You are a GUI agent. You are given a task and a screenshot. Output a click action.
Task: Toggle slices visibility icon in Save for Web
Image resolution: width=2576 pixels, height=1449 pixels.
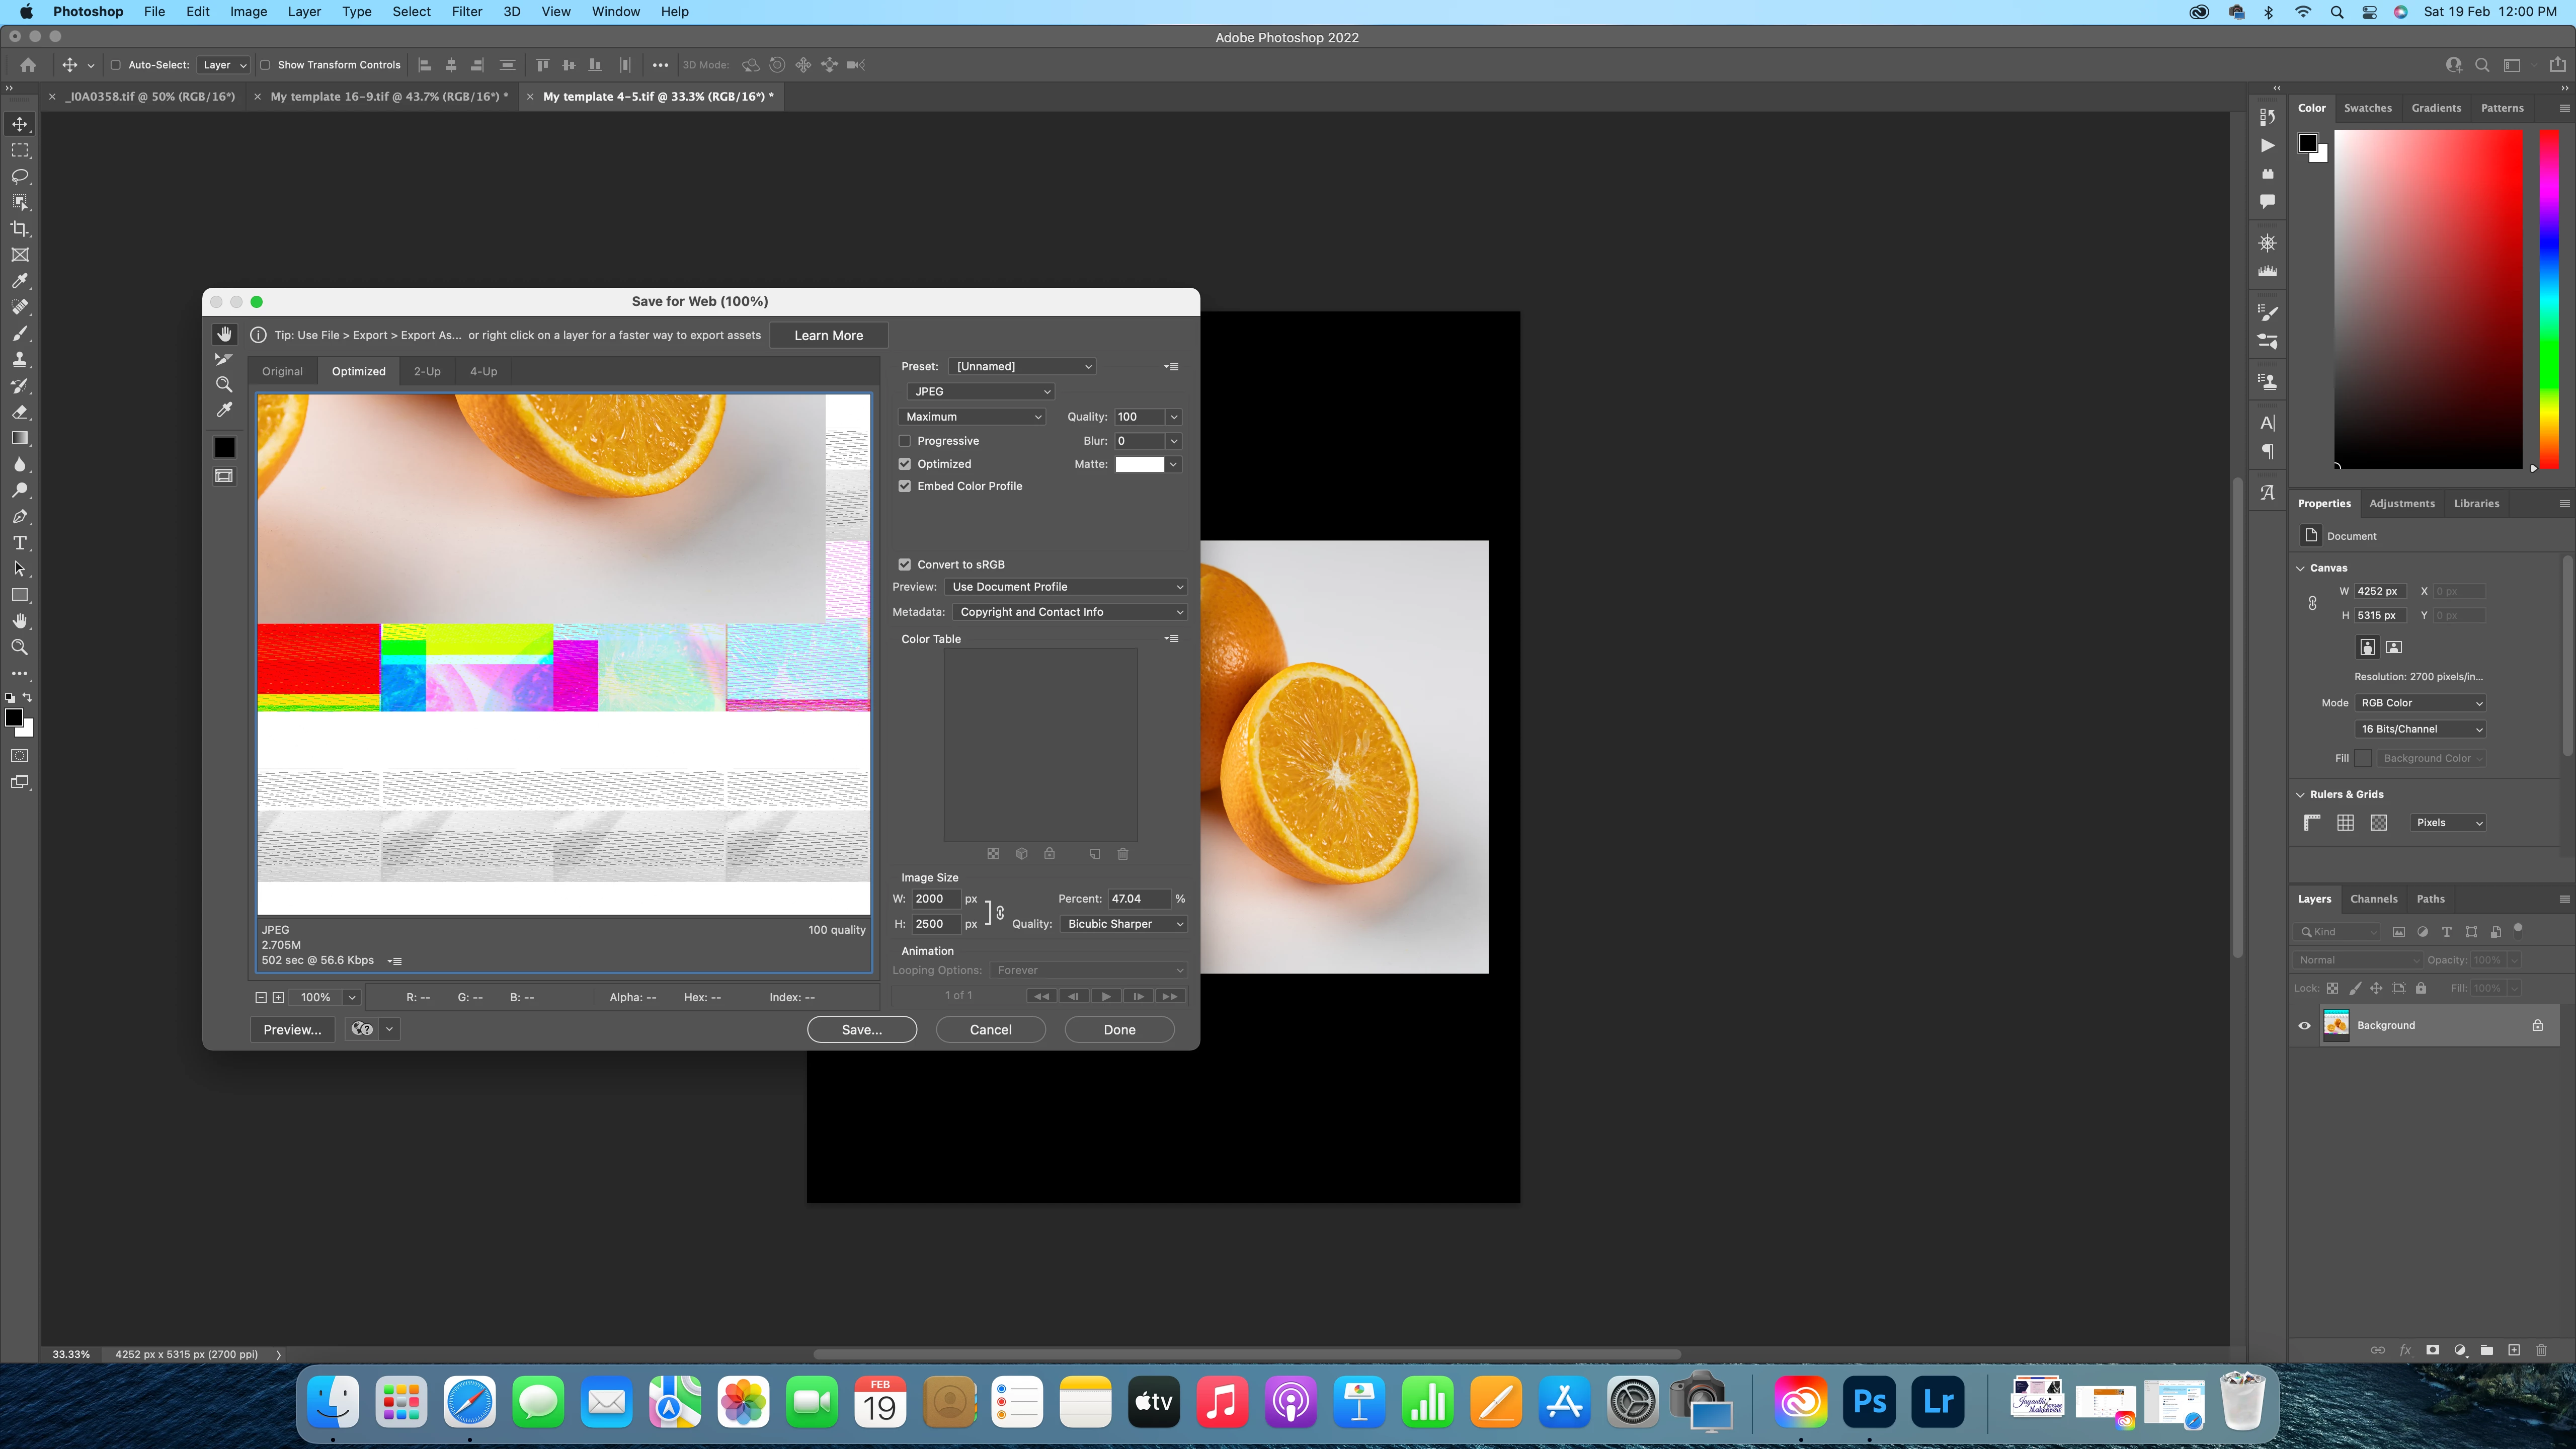click(224, 476)
